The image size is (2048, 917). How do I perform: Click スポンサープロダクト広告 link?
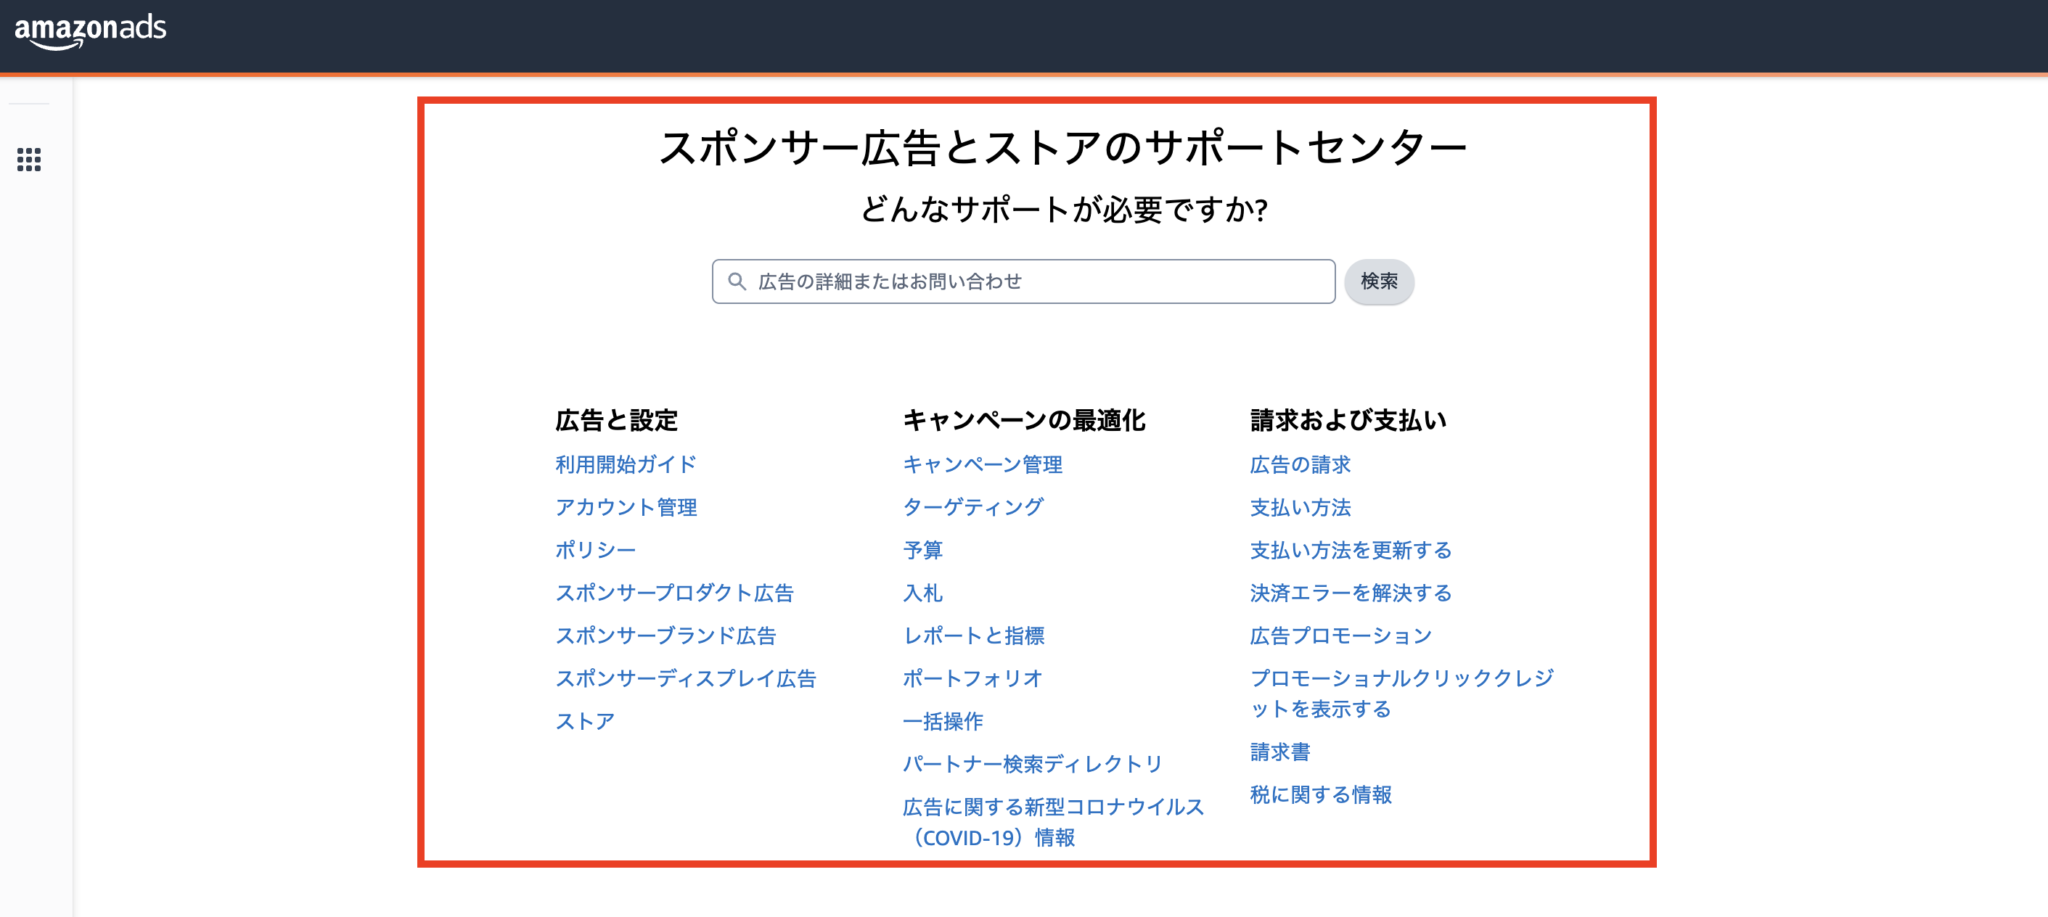(675, 592)
